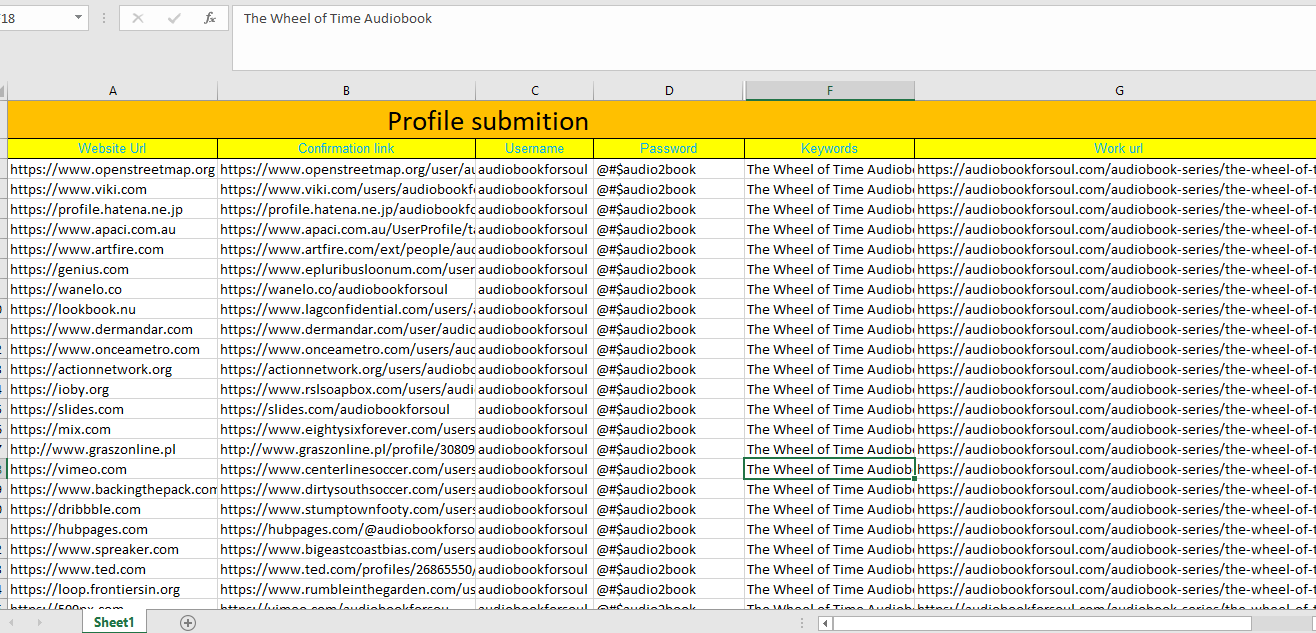Image resolution: width=1316 pixels, height=633 pixels.
Task: Click the https://www.viki.com cell
Action: pyautogui.click(x=112, y=189)
